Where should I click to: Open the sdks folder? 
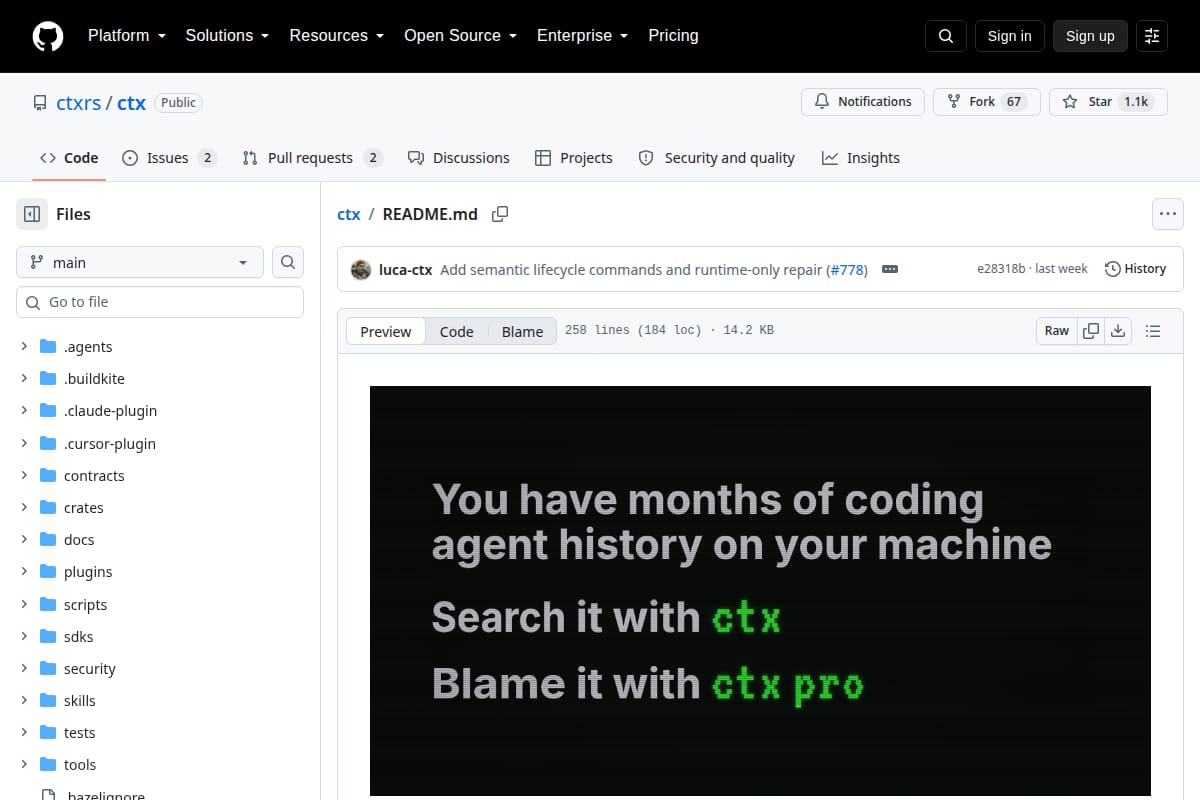(78, 637)
